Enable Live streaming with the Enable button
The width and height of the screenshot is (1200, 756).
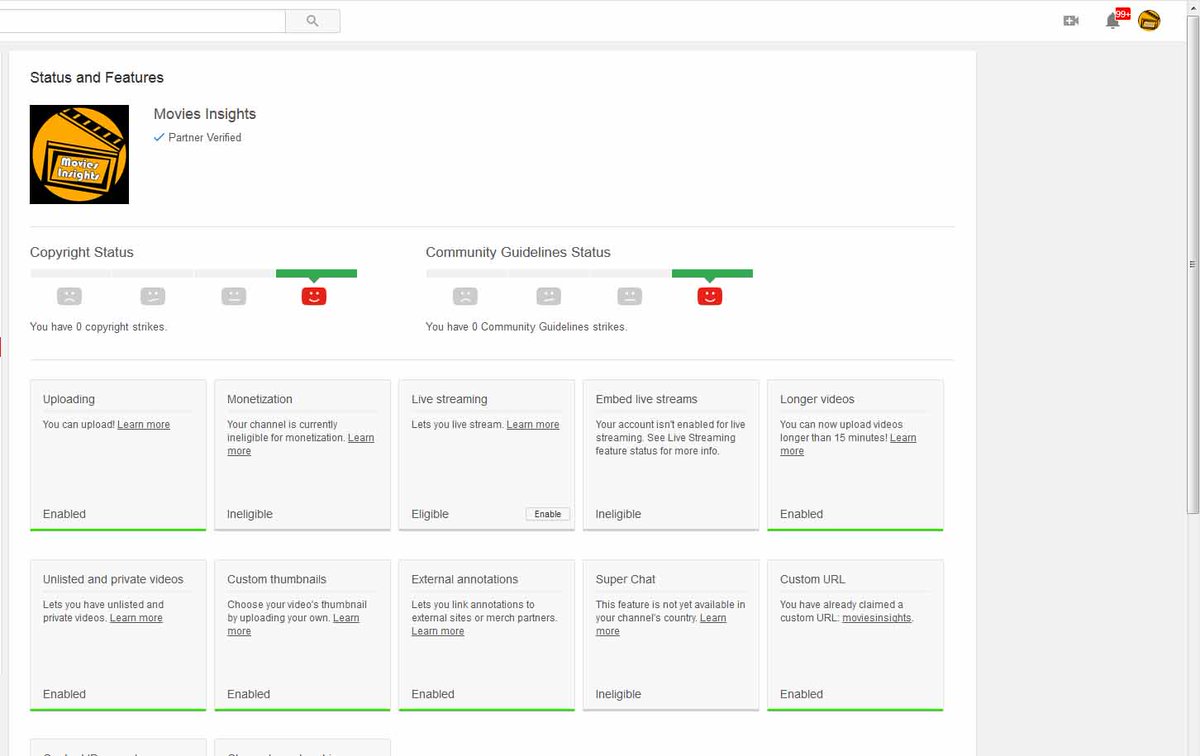[x=548, y=514]
